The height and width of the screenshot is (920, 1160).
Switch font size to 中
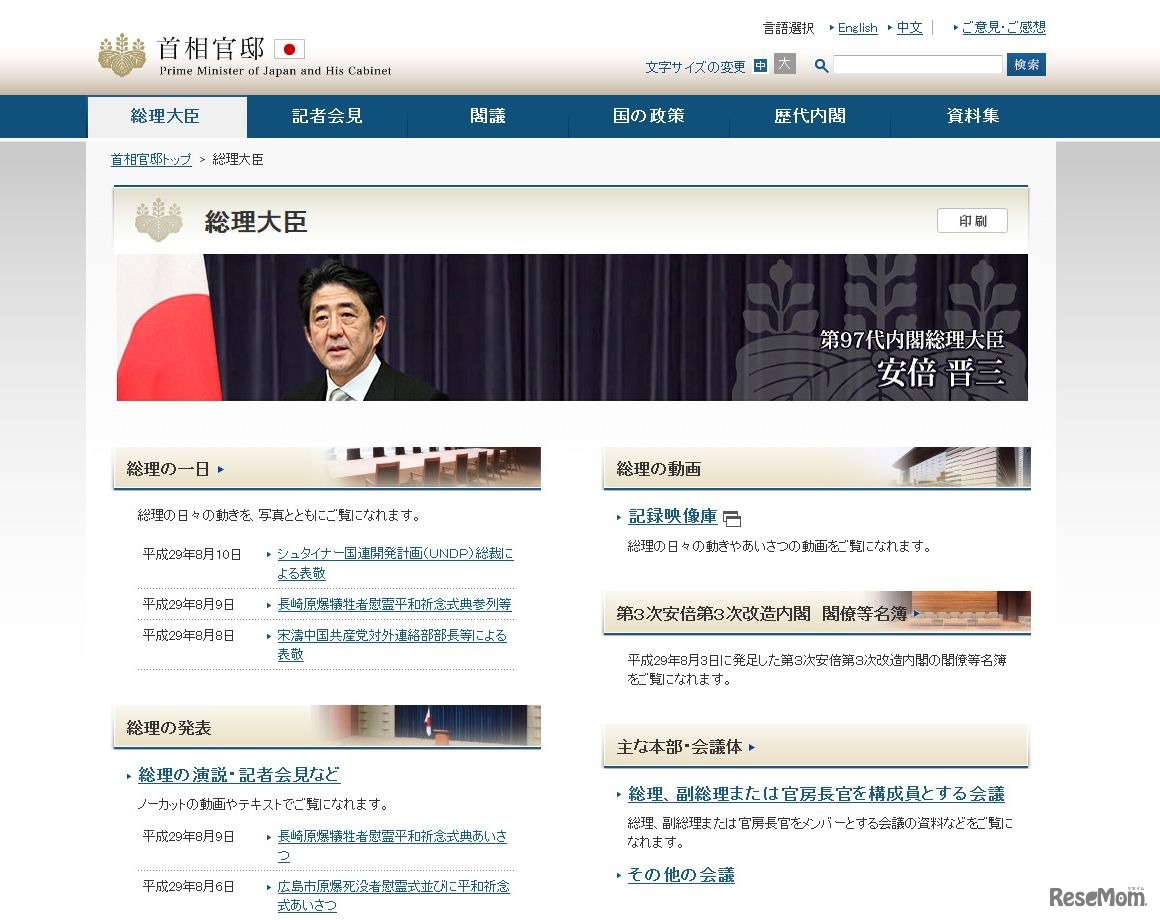(760, 65)
